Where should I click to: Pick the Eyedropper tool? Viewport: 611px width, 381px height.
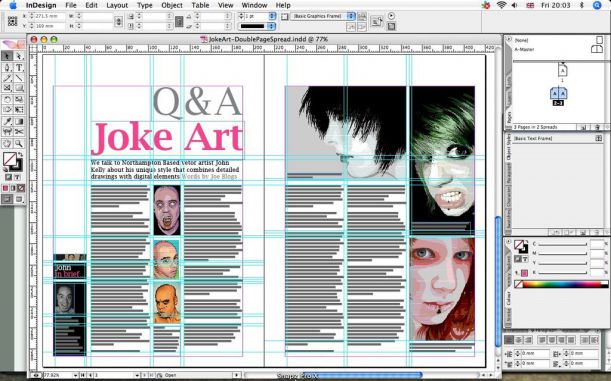coord(7,121)
